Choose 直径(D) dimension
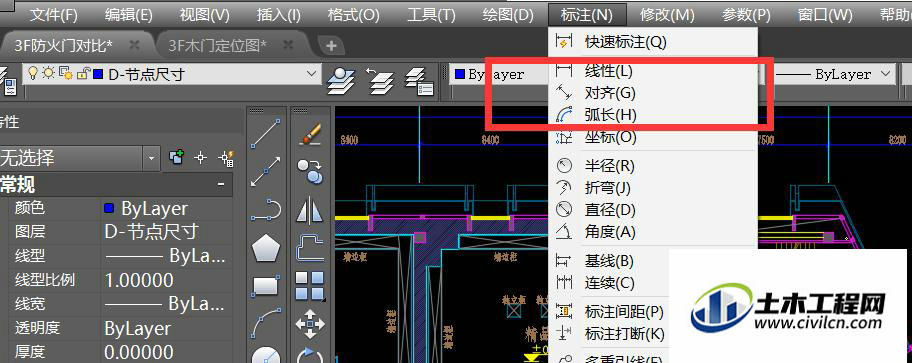 pos(653,210)
